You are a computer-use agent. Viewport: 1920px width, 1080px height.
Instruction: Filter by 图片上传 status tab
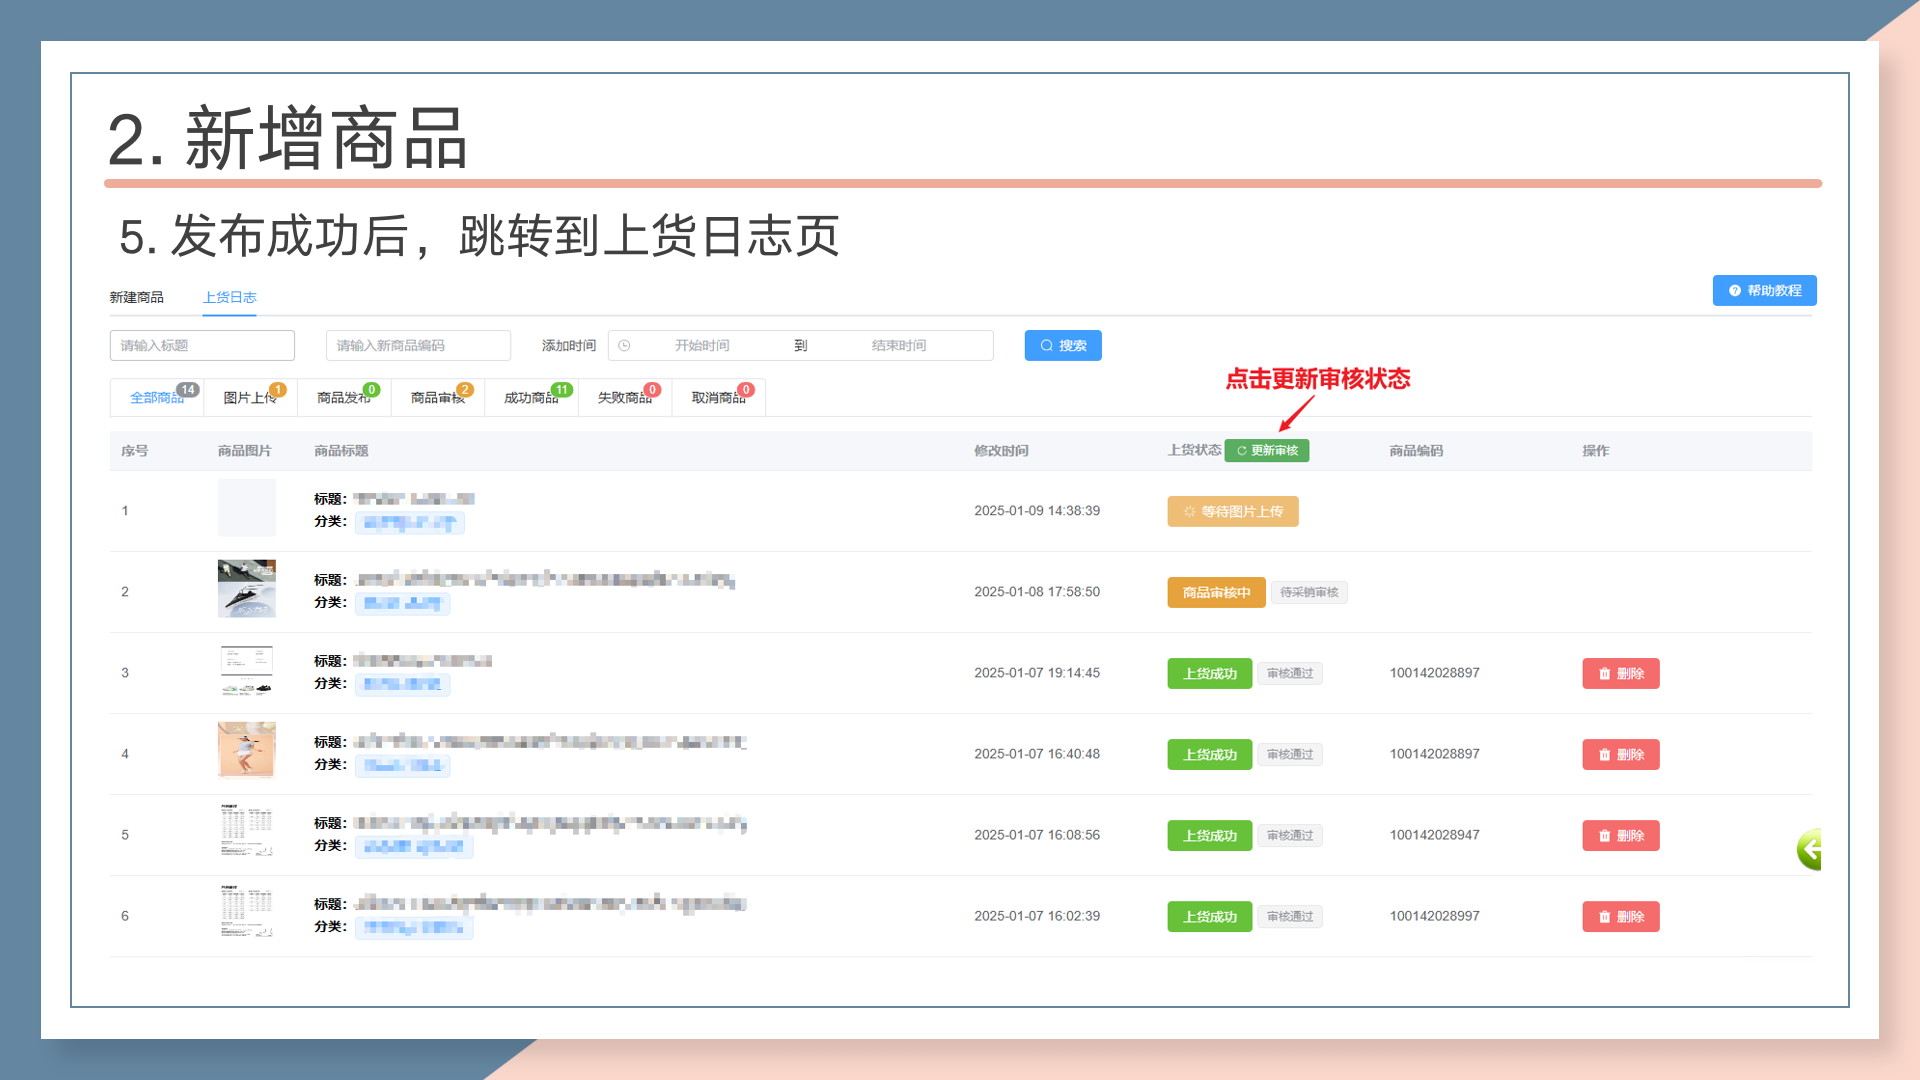click(x=250, y=398)
